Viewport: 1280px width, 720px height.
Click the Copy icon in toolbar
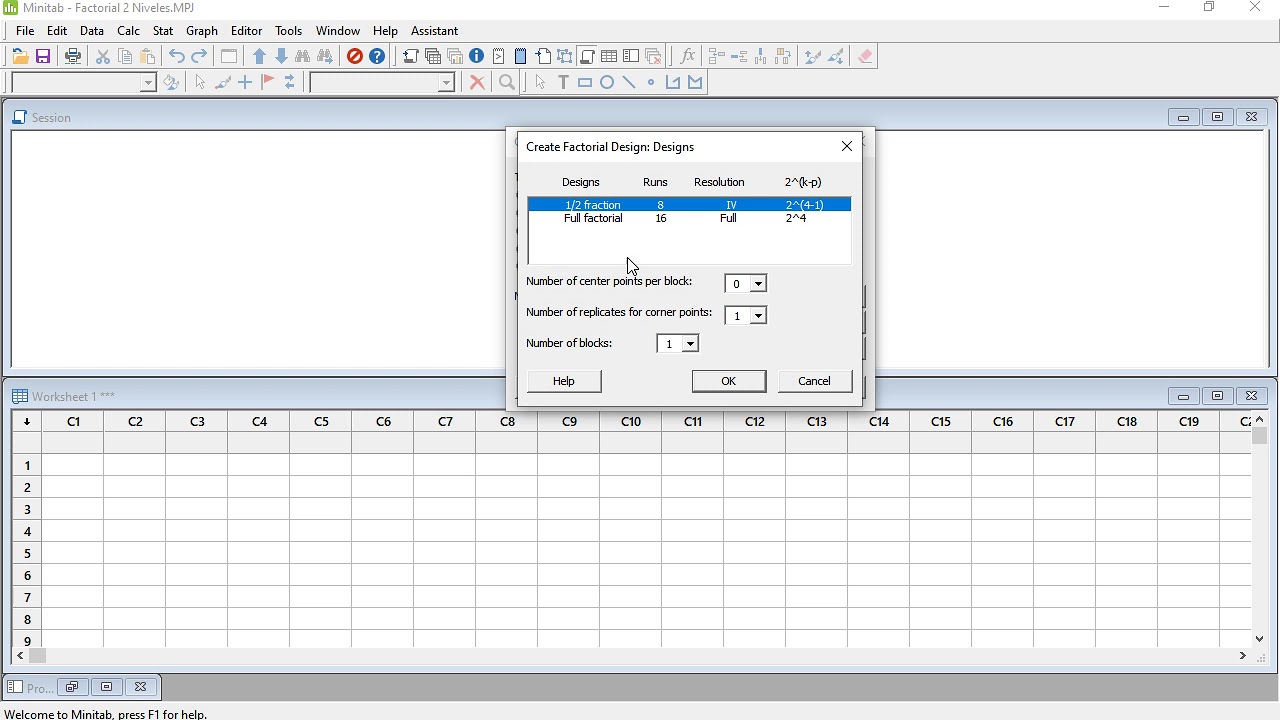click(125, 57)
